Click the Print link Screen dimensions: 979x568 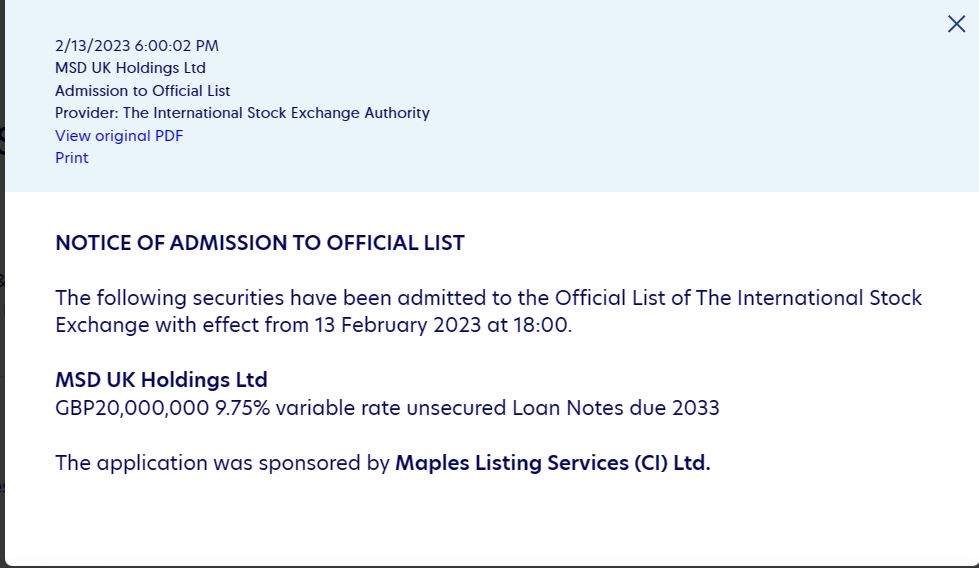[72, 158]
